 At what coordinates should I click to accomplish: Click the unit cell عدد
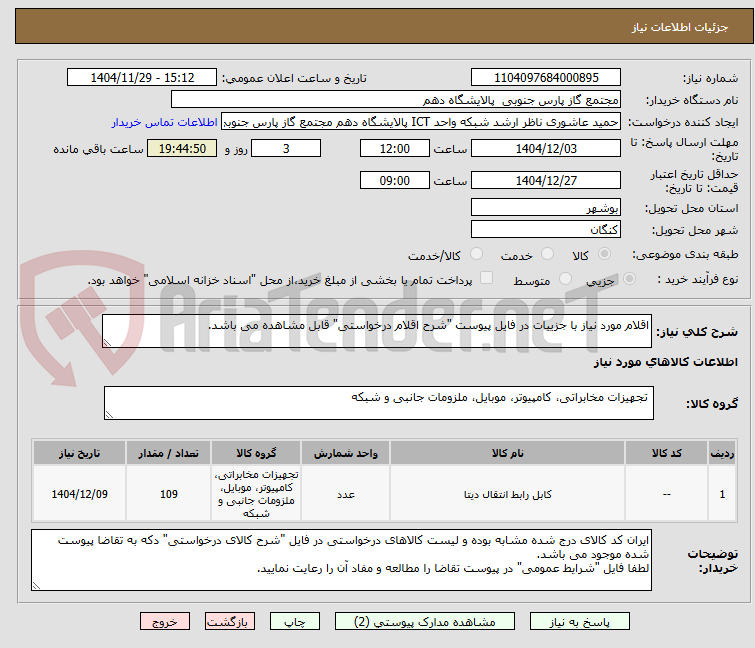point(345,494)
